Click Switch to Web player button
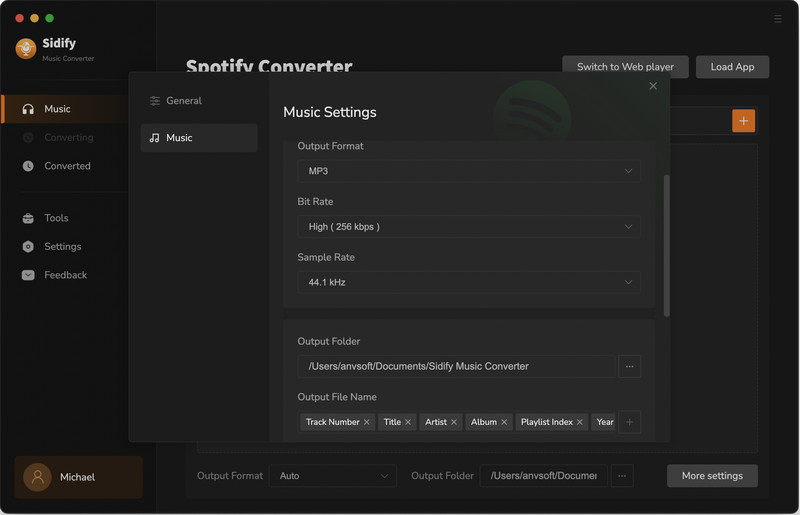 pos(625,67)
